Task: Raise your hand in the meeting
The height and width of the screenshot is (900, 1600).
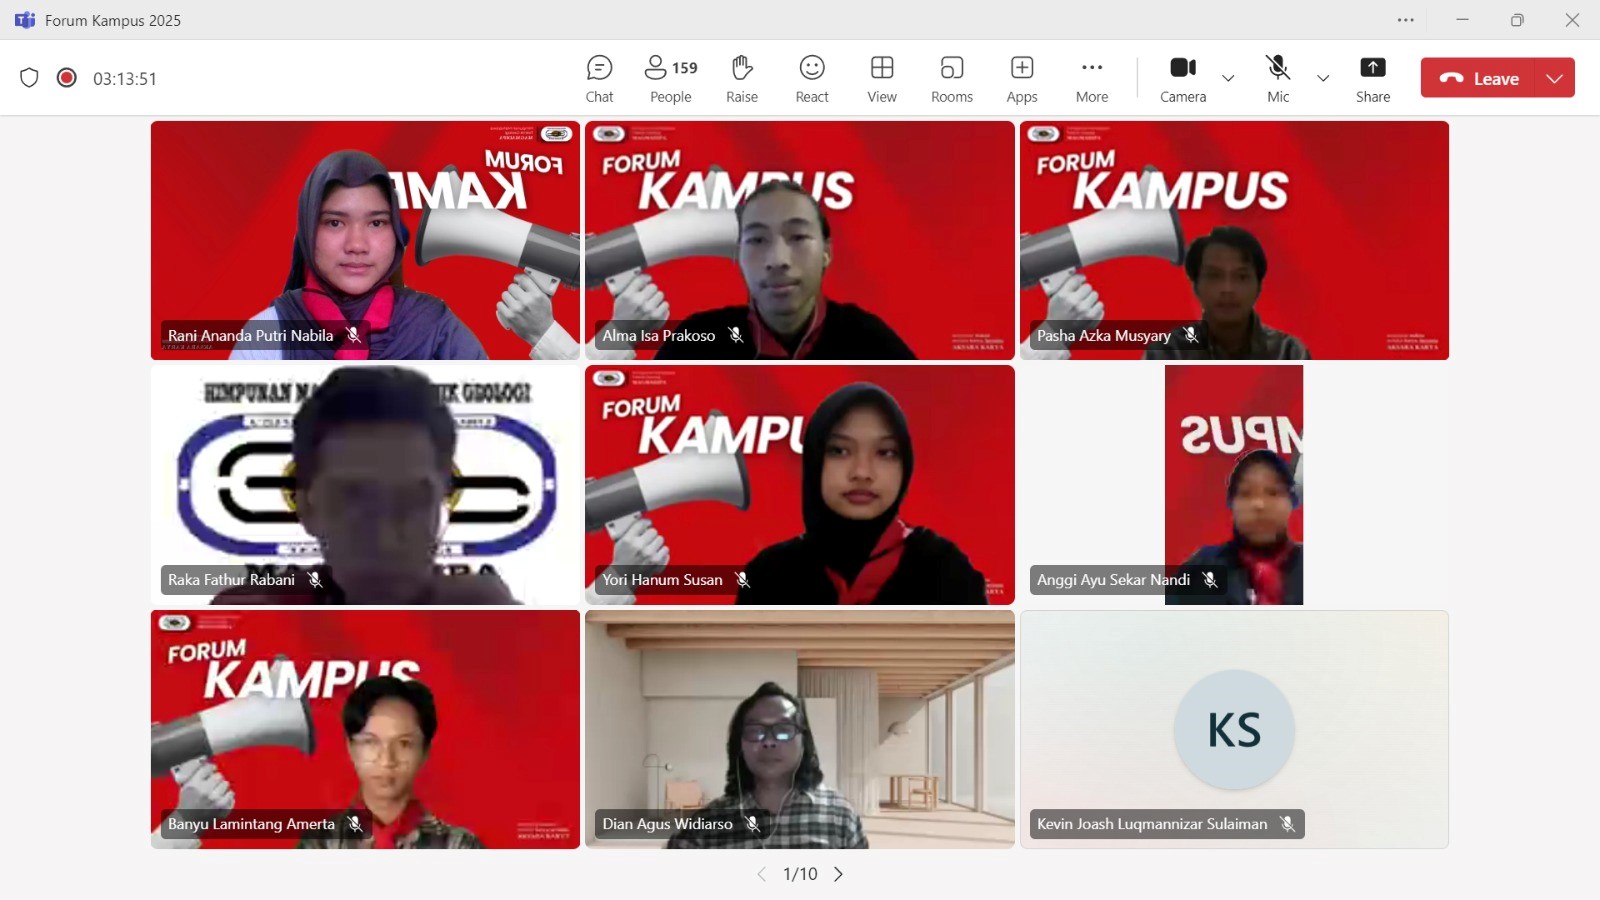Action: coord(741,79)
